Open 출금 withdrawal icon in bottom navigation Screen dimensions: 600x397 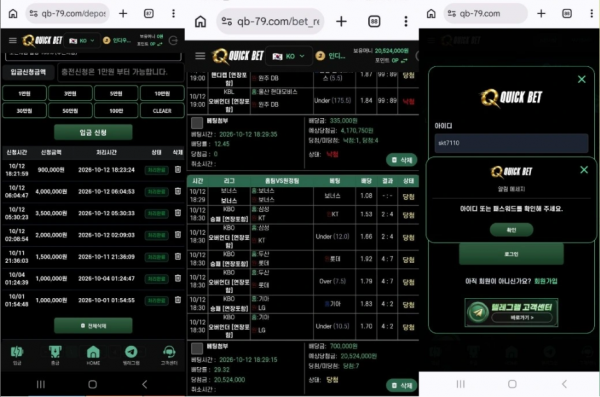[x=55, y=355]
